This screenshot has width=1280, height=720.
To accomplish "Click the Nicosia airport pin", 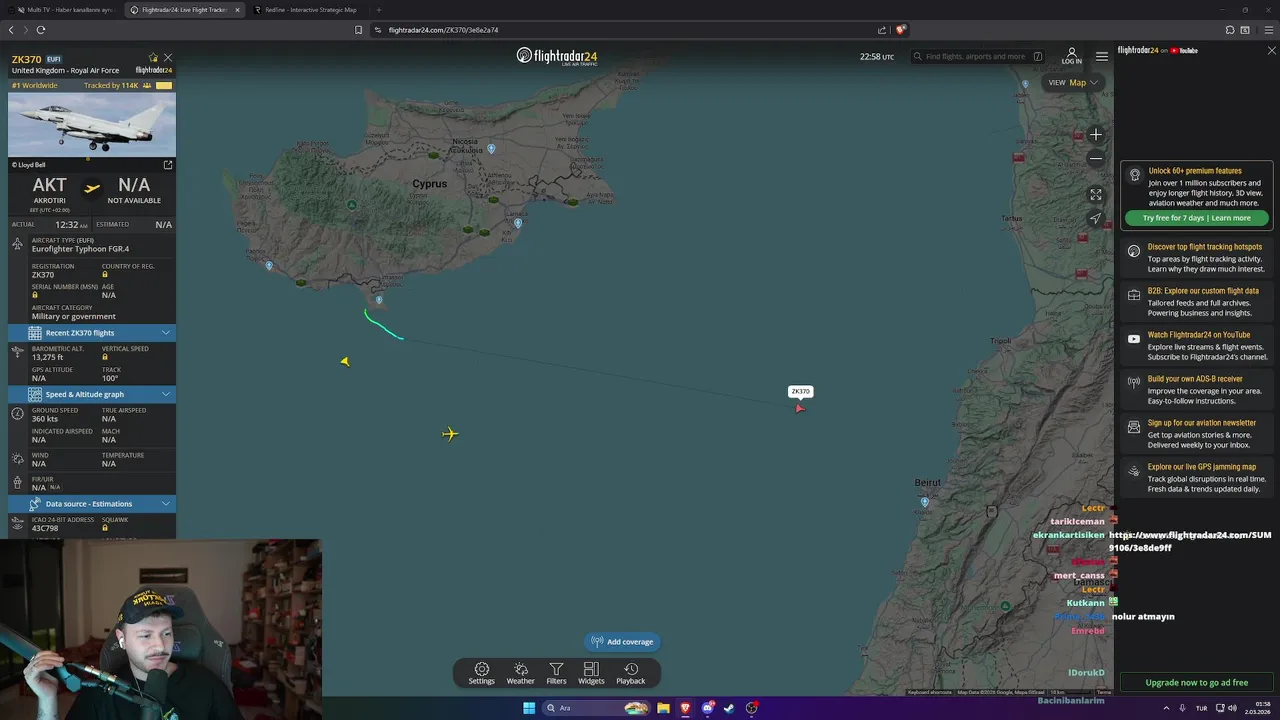I will coord(491,149).
